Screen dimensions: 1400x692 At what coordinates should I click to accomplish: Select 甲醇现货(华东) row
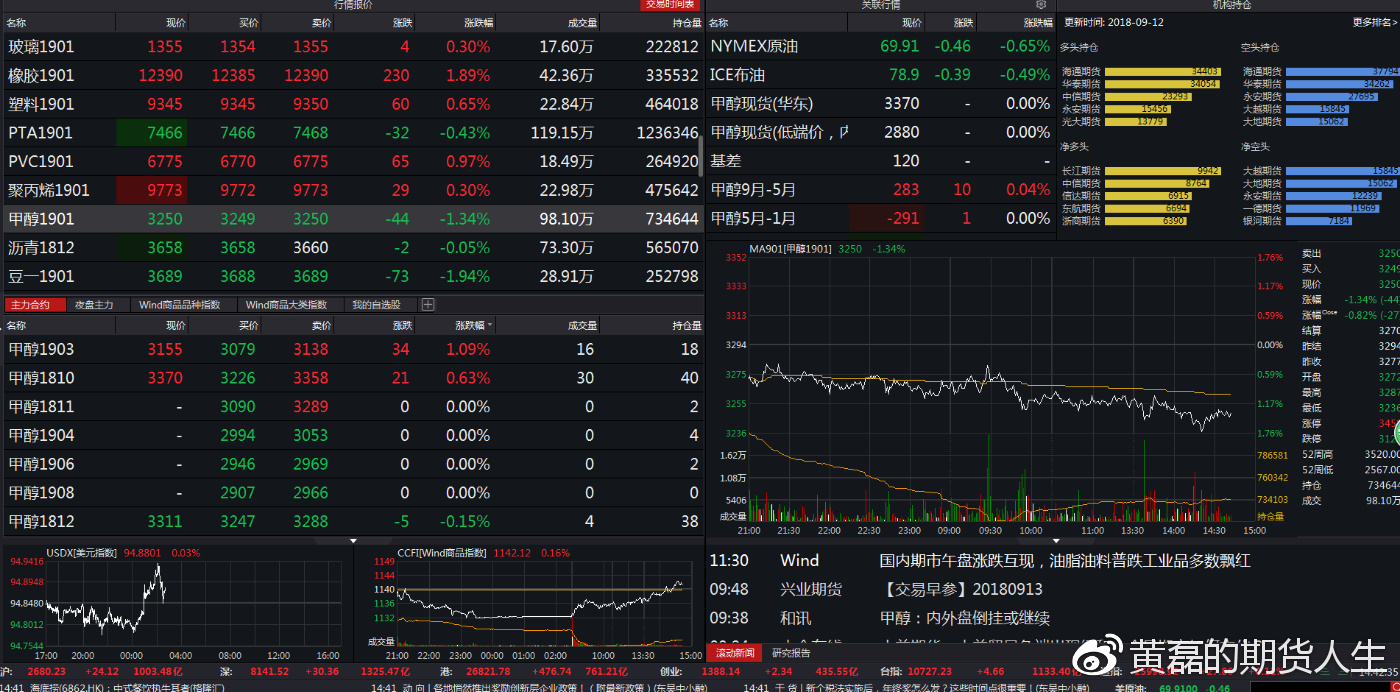click(880, 103)
